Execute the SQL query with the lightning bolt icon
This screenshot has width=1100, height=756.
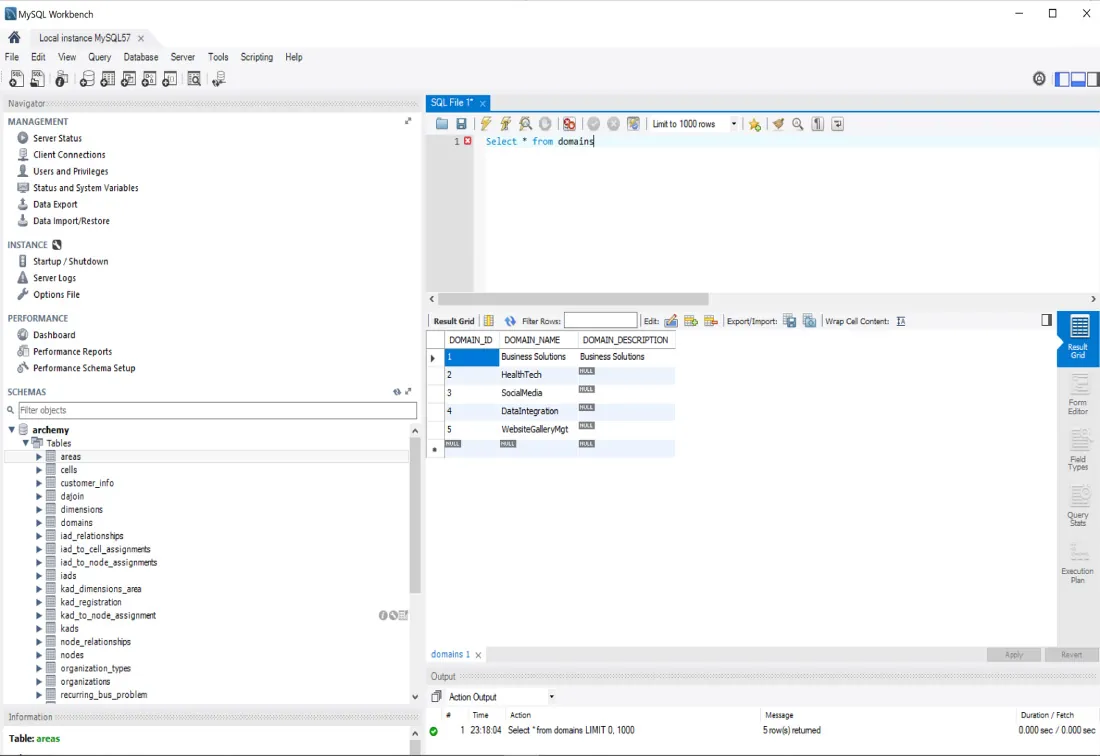tap(485, 123)
